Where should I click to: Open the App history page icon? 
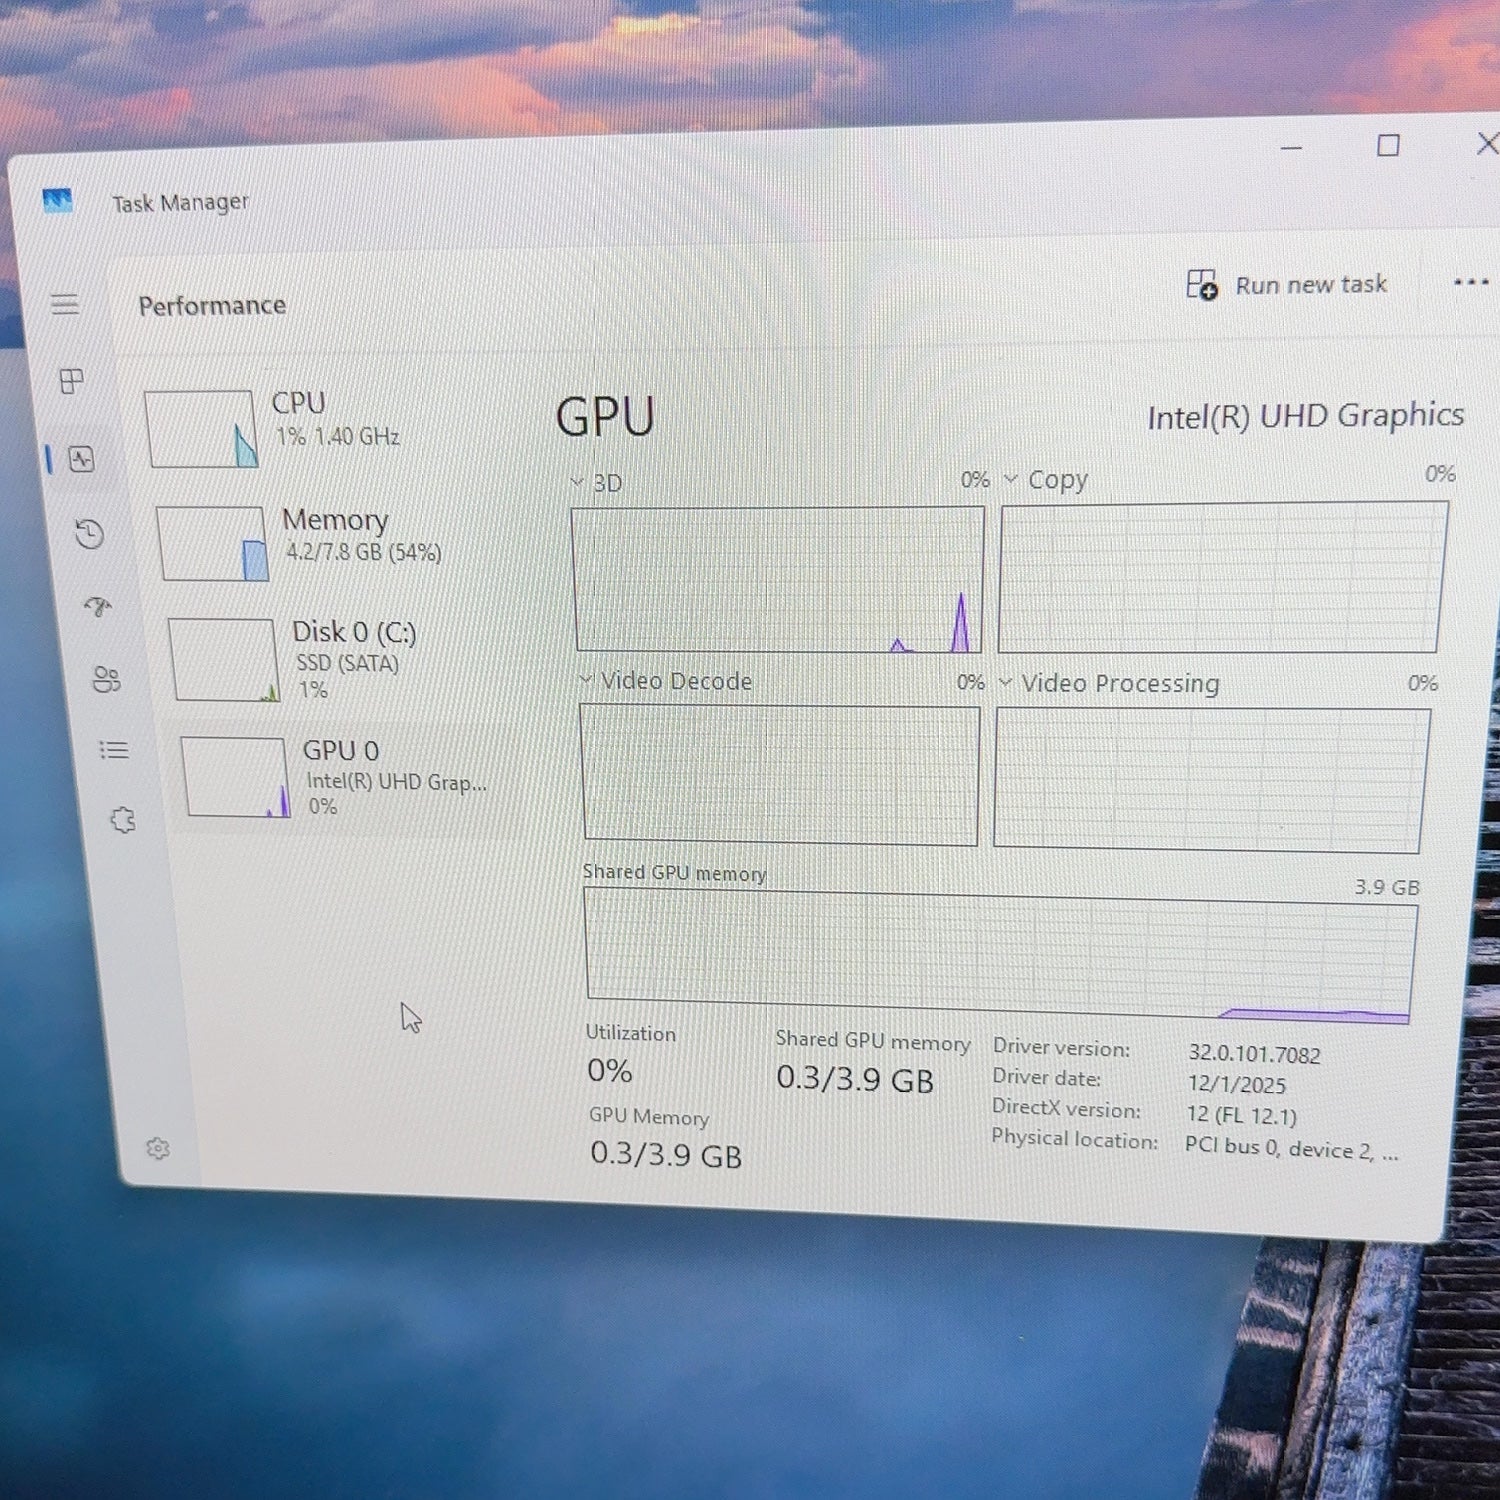point(90,533)
